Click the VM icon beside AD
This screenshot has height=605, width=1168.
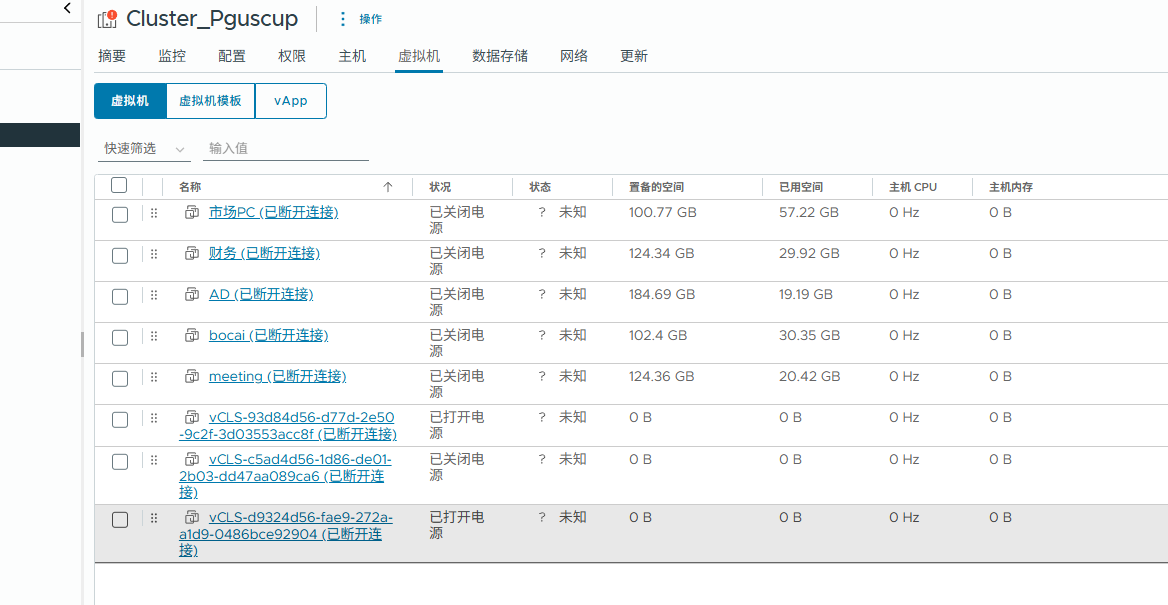tap(192, 294)
